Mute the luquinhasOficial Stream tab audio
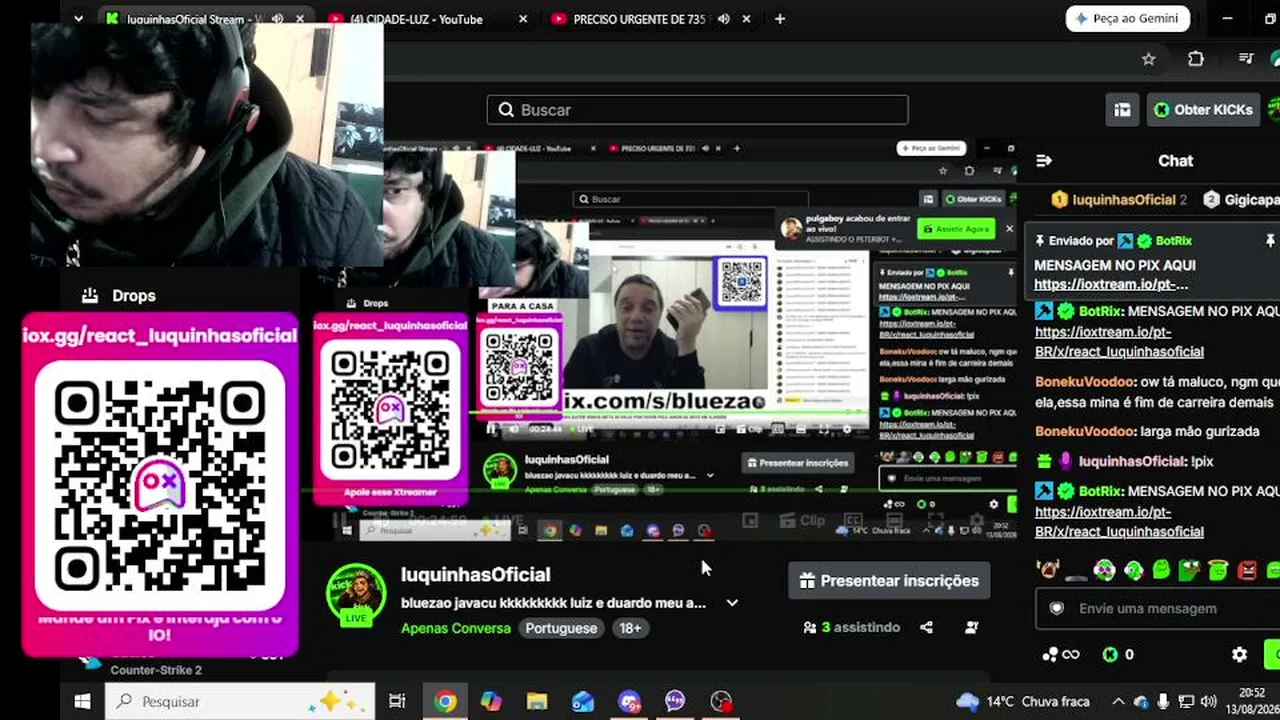Viewport: 1280px width, 720px height. tap(277, 19)
